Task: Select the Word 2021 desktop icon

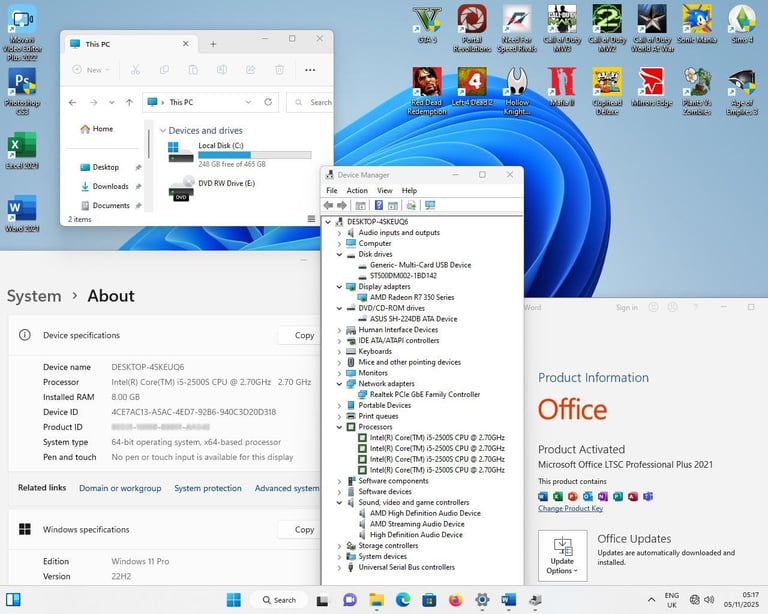Action: pyautogui.click(x=22, y=214)
